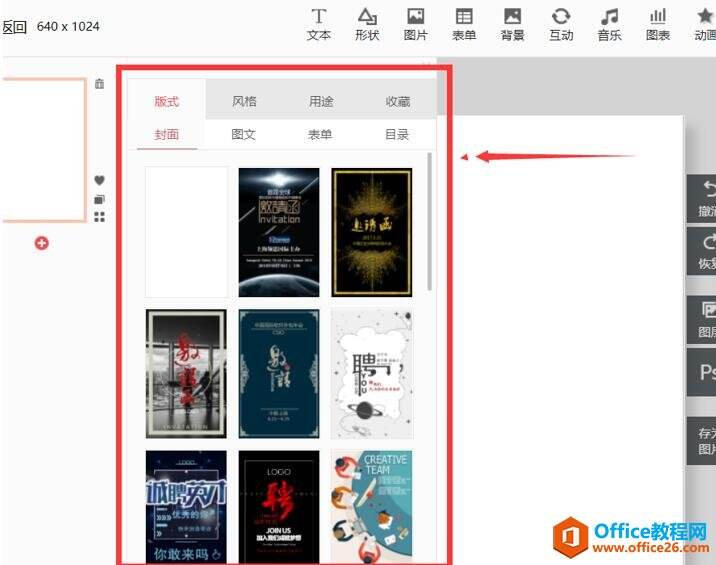Viewport: 716px width, 565px height.
Task: Click the undo 撤销 button
Action: point(702,199)
